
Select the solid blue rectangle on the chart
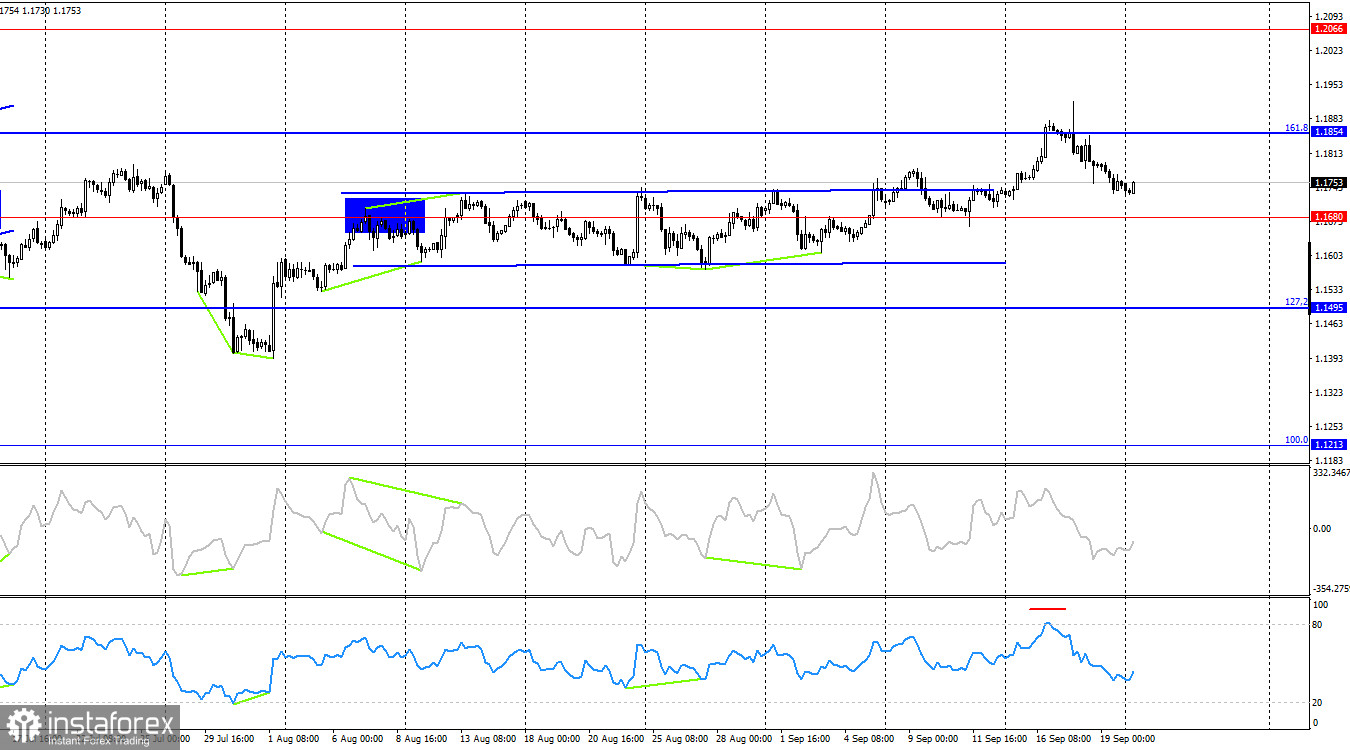pos(385,215)
